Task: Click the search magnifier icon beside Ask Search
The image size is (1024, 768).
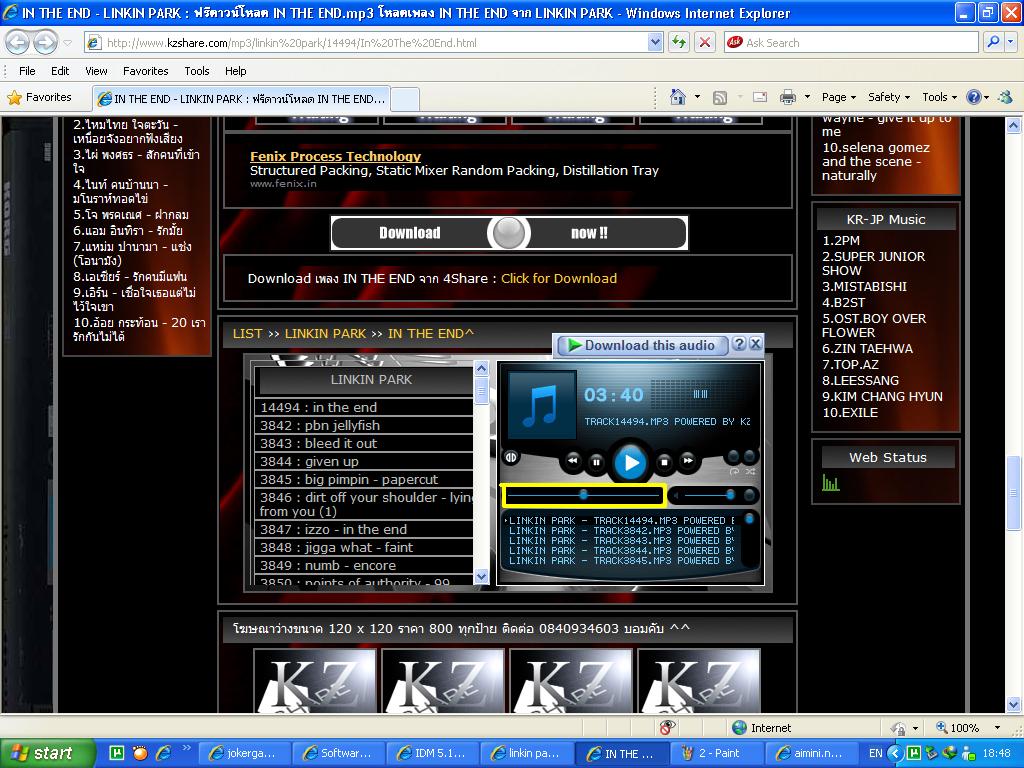Action: pos(993,42)
